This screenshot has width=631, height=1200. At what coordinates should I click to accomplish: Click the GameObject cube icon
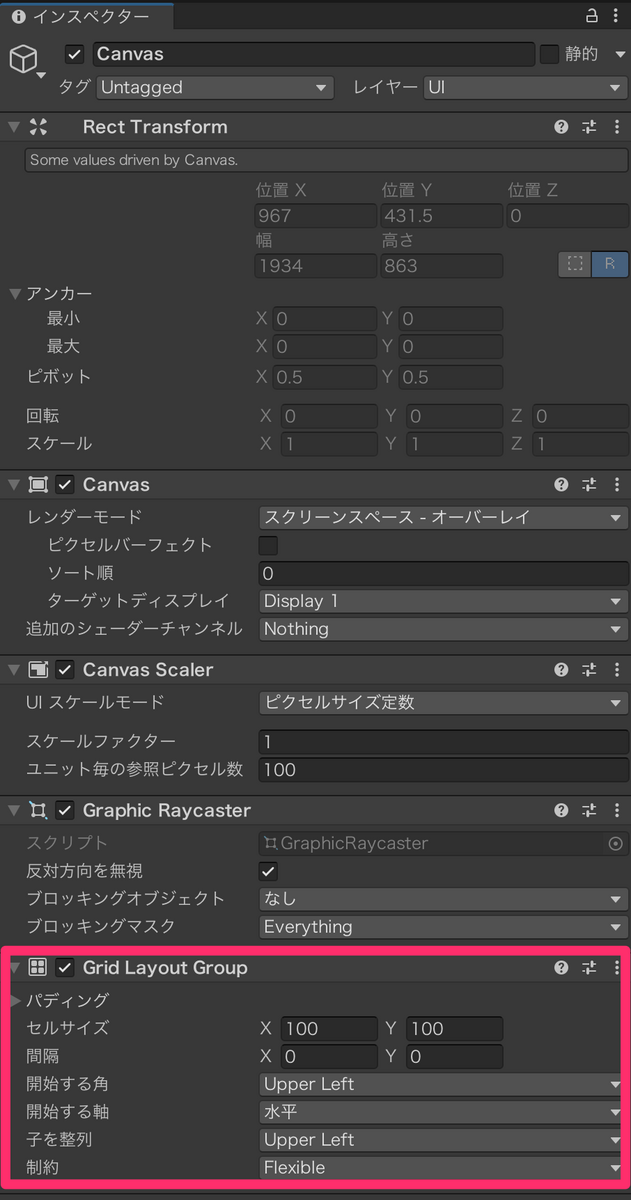[22, 60]
